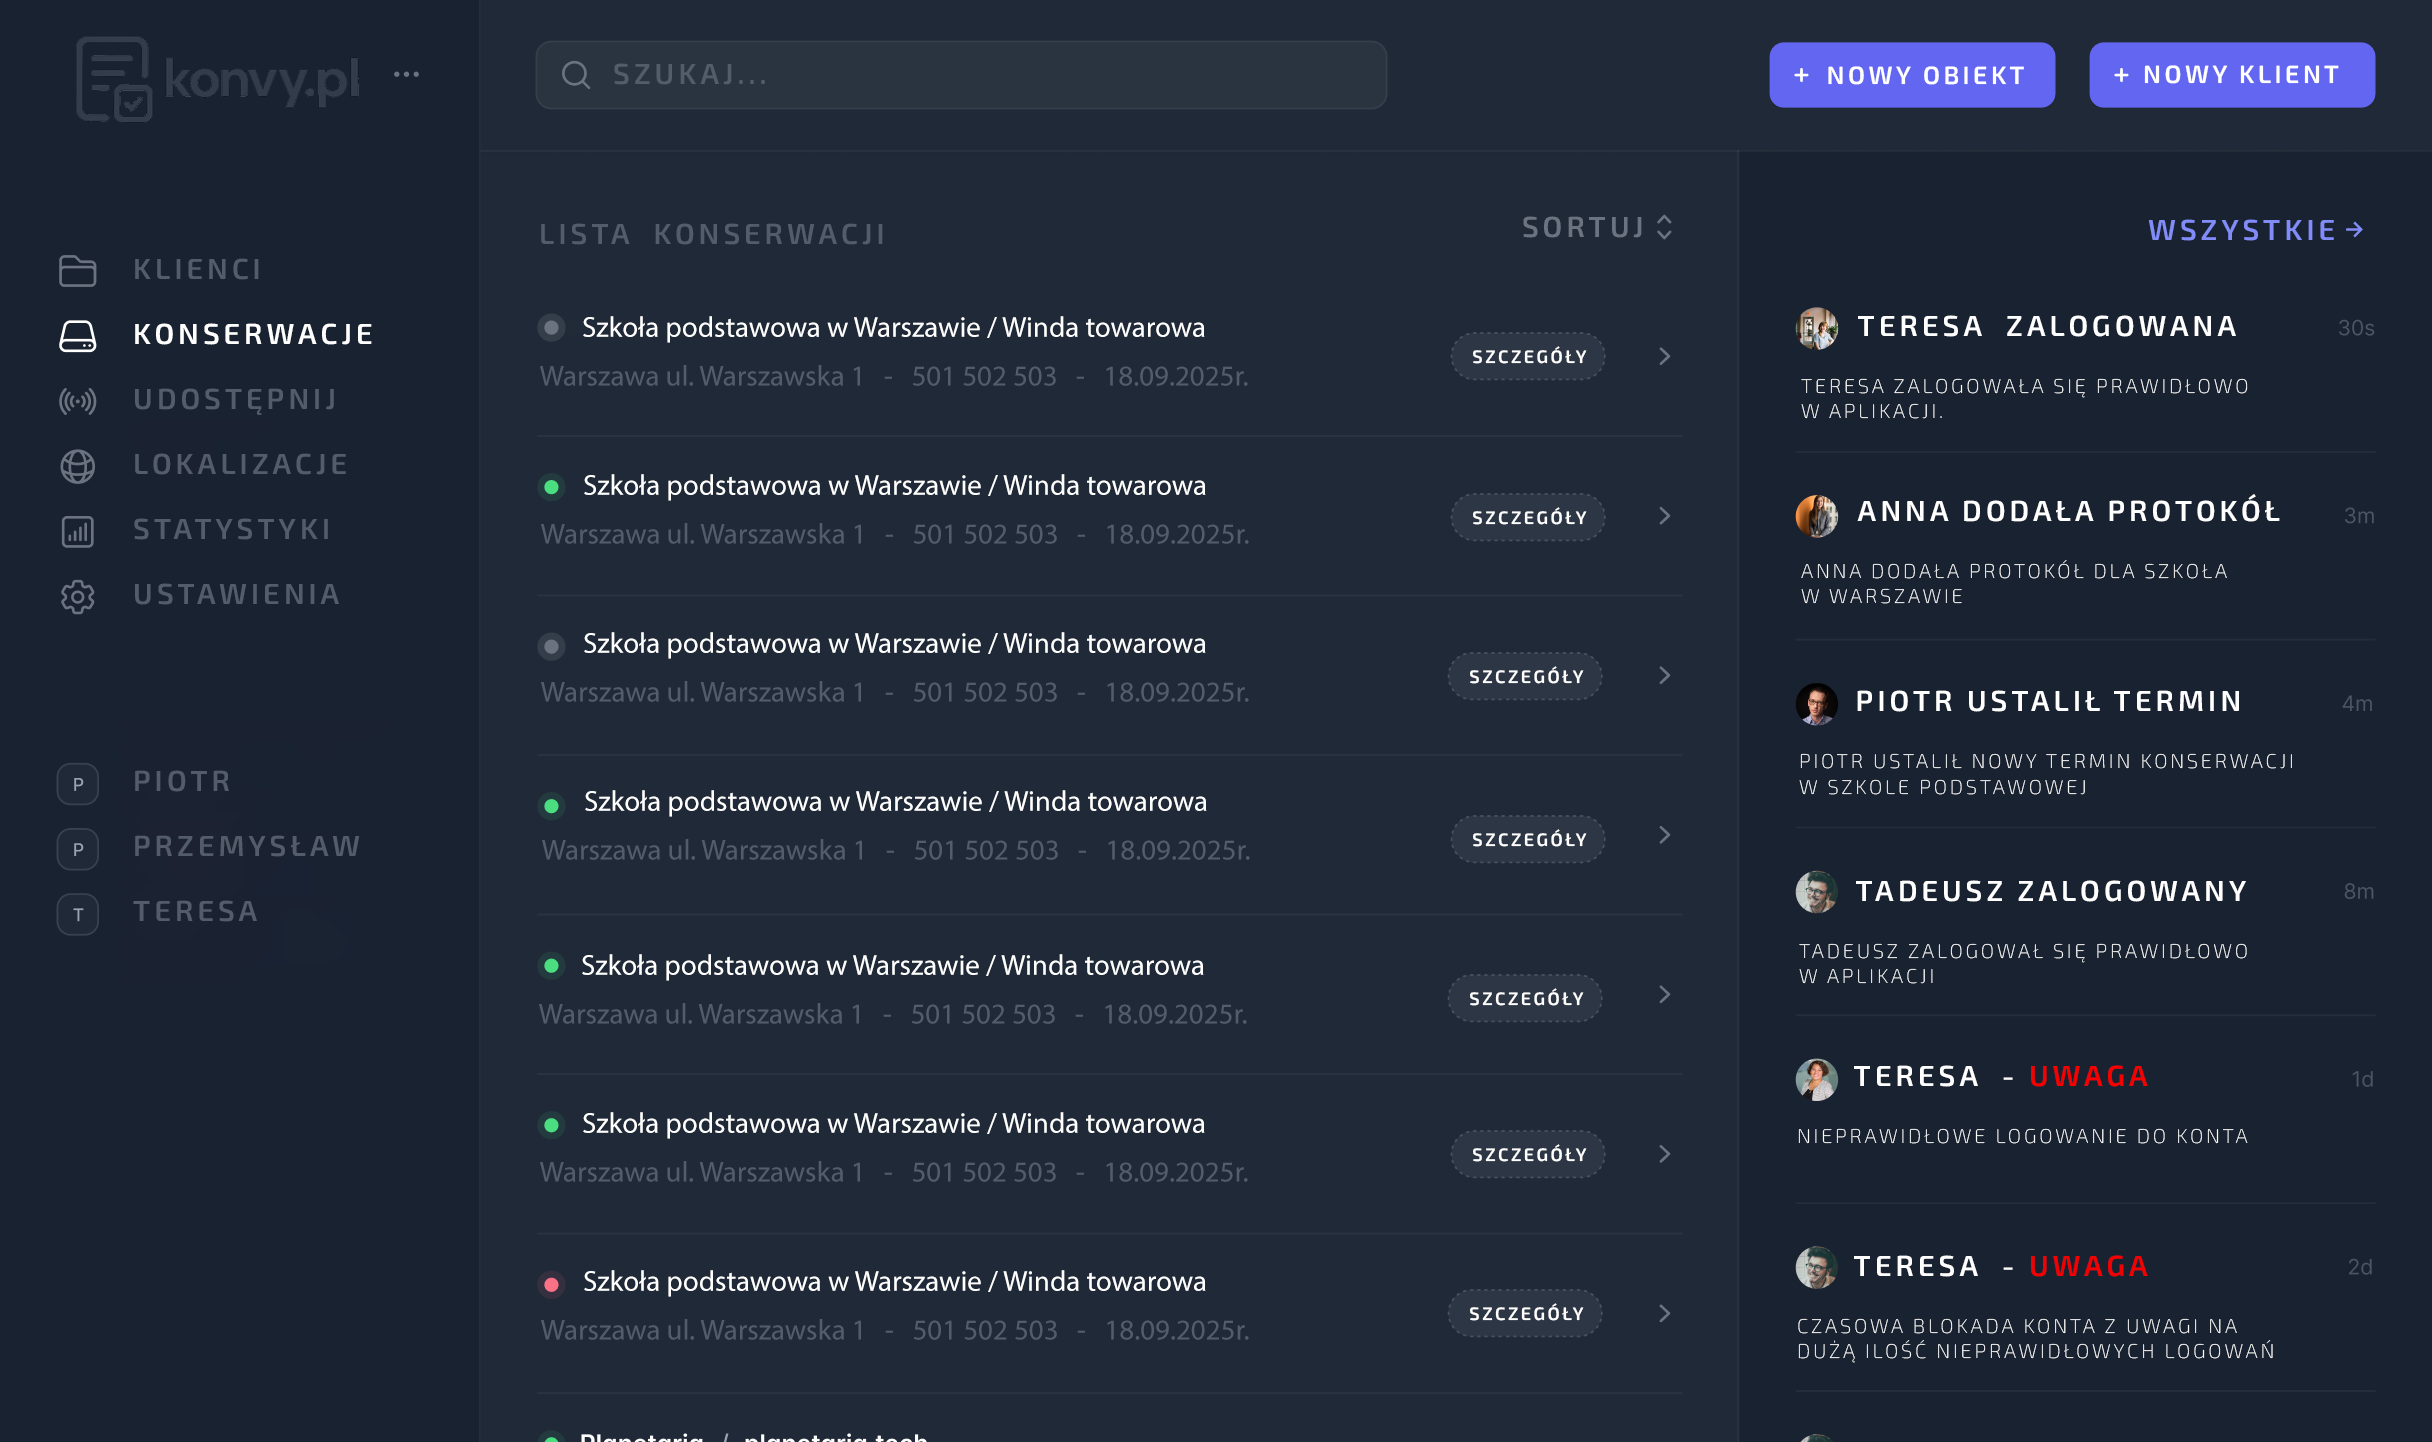Expand the red-status row chevron arrow
Screen dimensions: 2432x1442
coord(1664,1313)
